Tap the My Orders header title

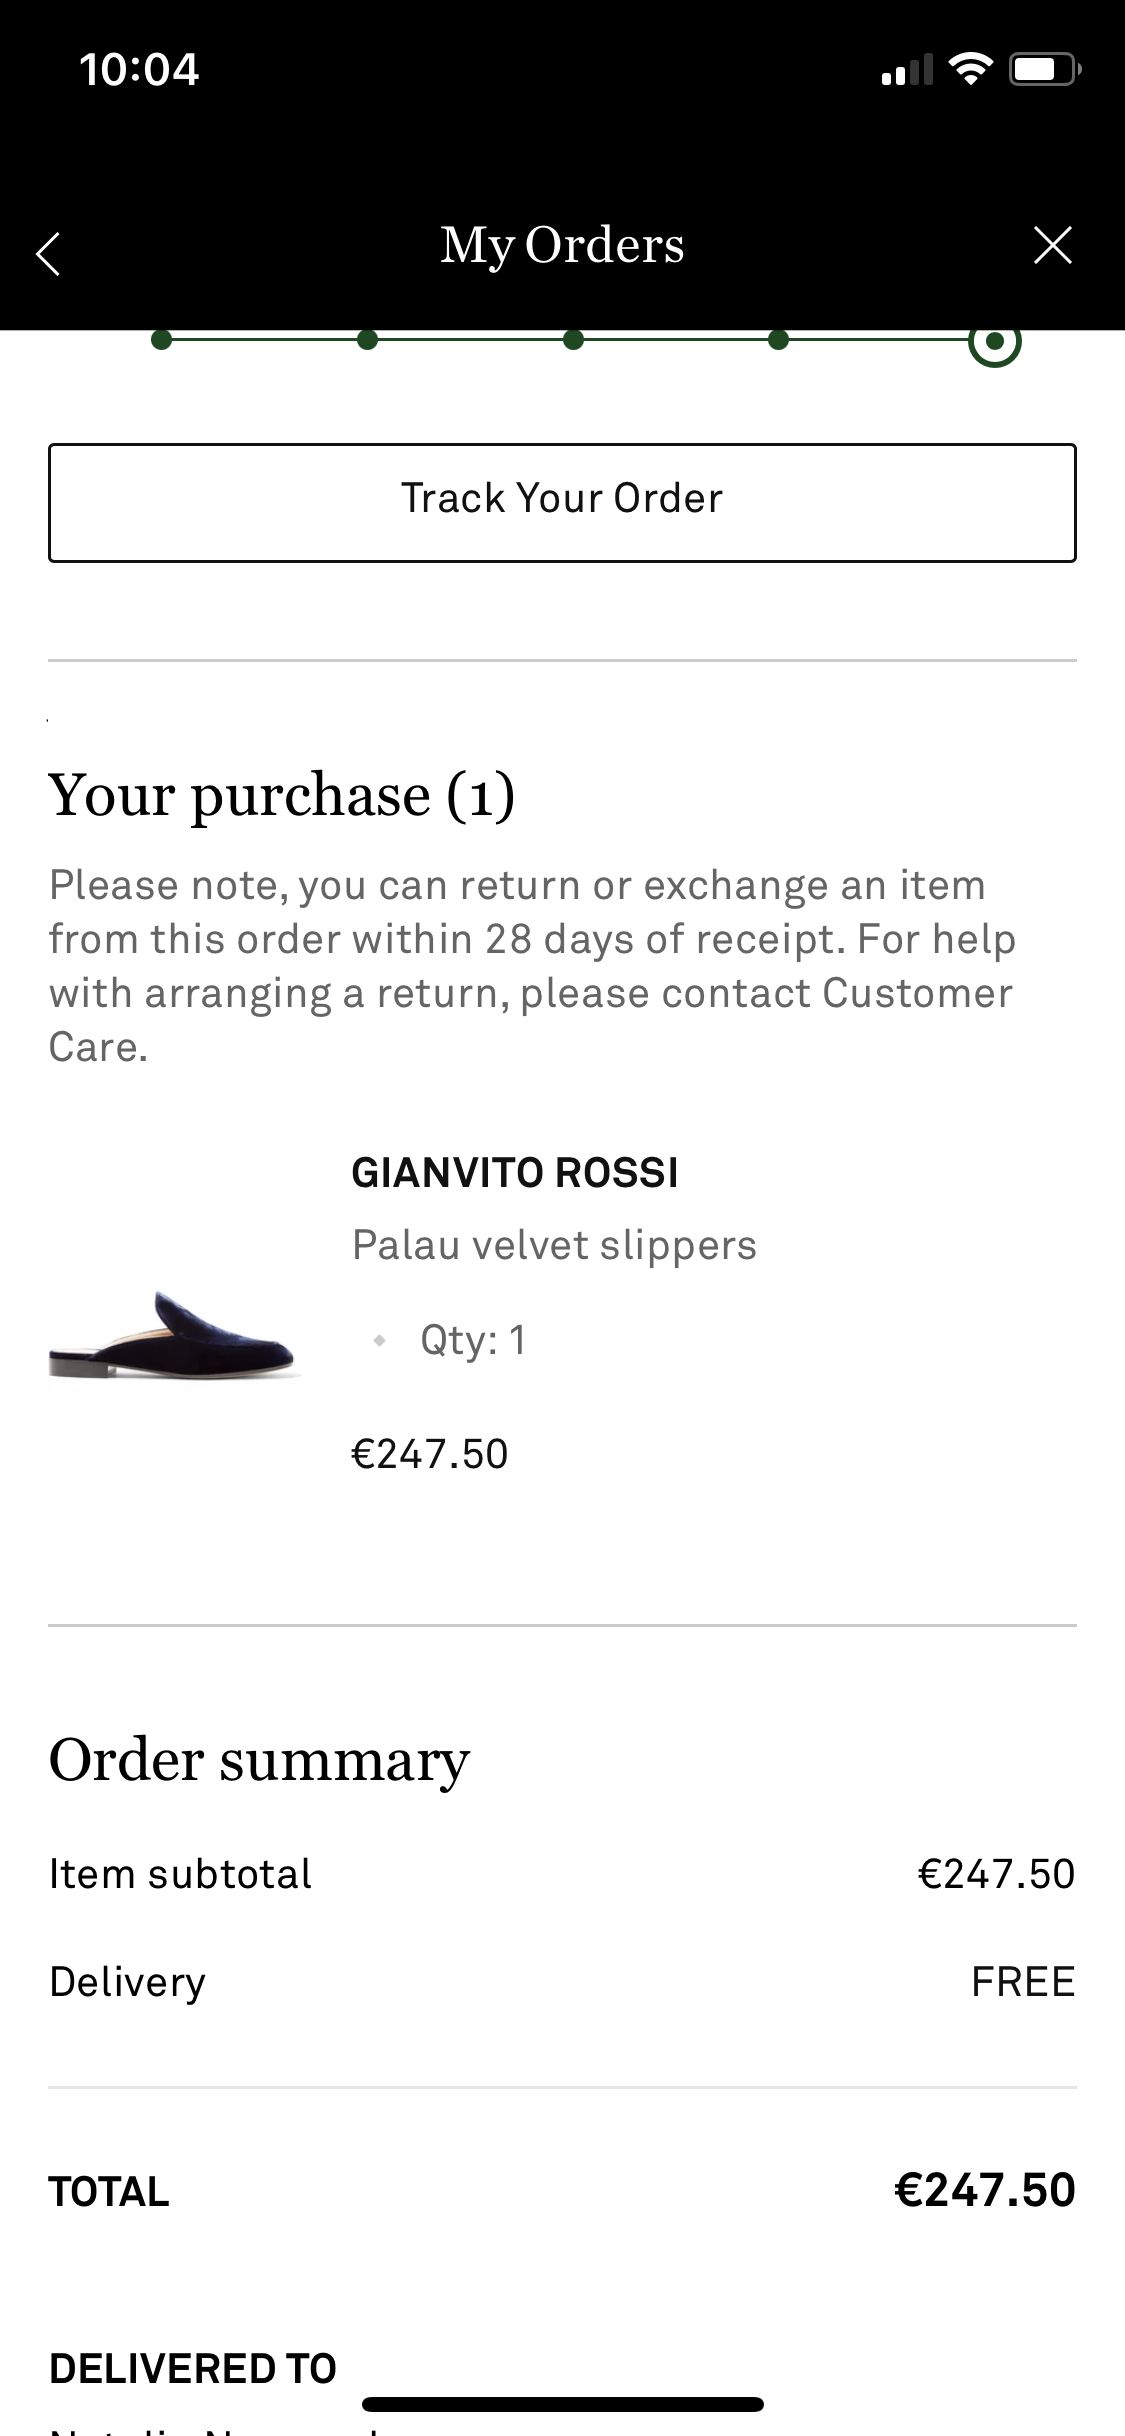point(562,246)
